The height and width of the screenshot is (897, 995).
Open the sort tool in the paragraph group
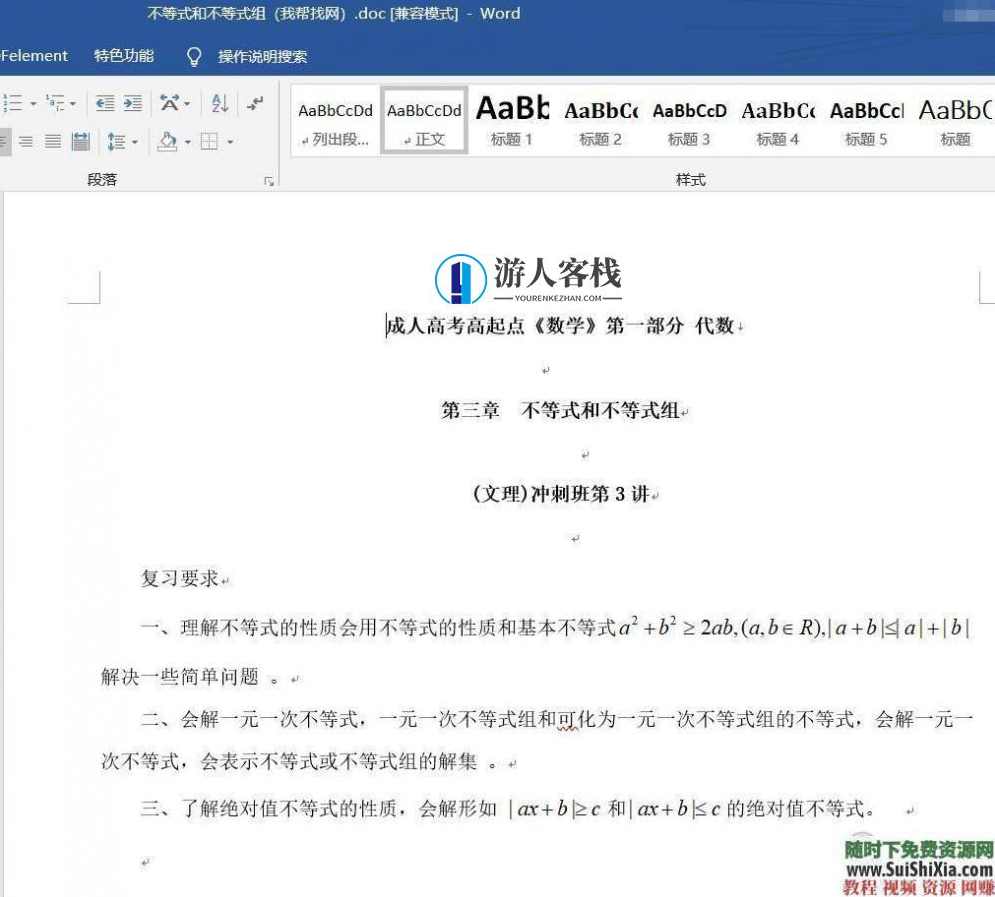[x=220, y=104]
